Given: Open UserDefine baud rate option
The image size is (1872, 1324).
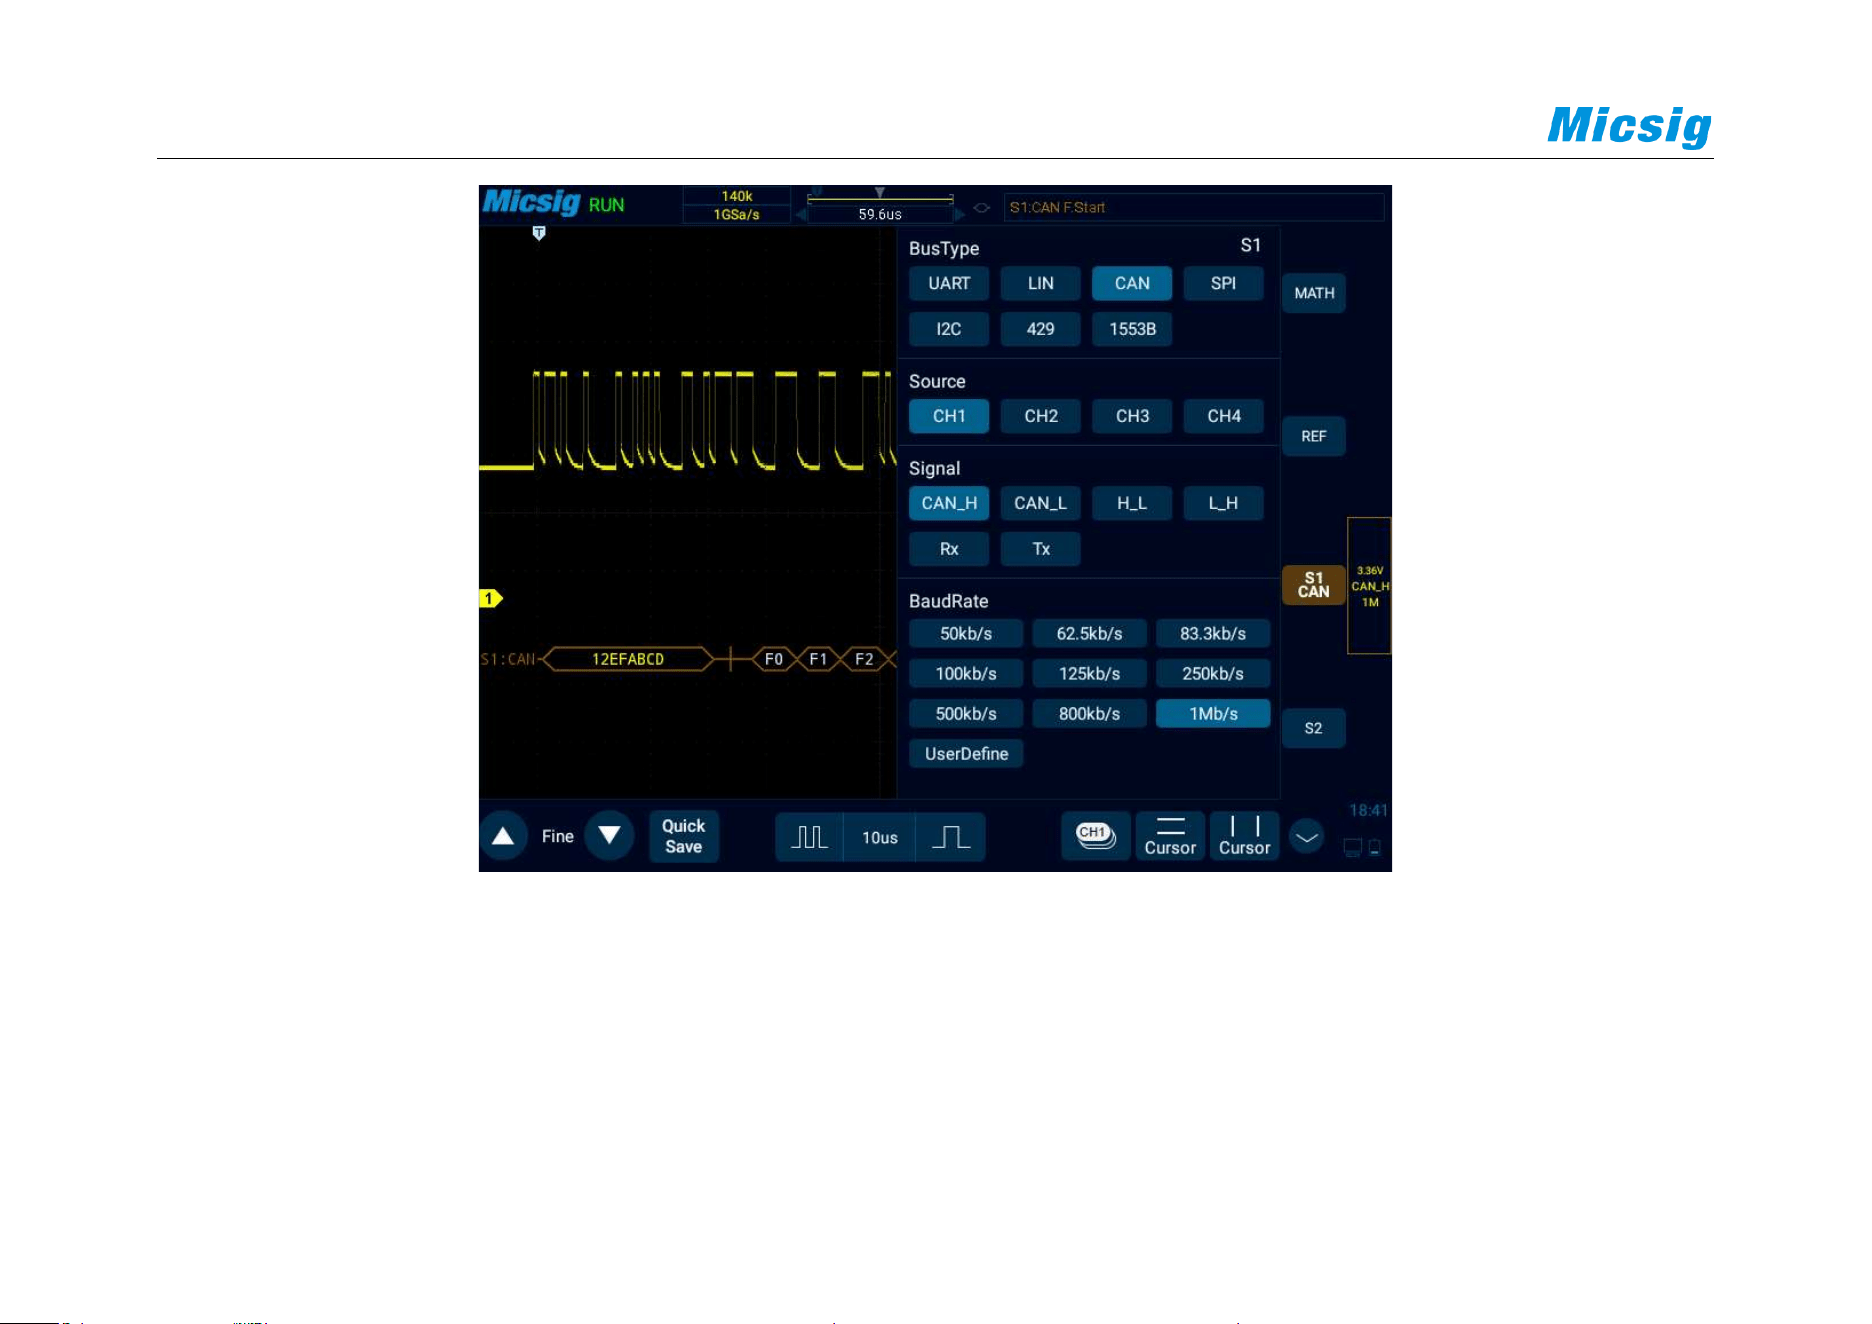Looking at the screenshot, I should click(x=966, y=754).
